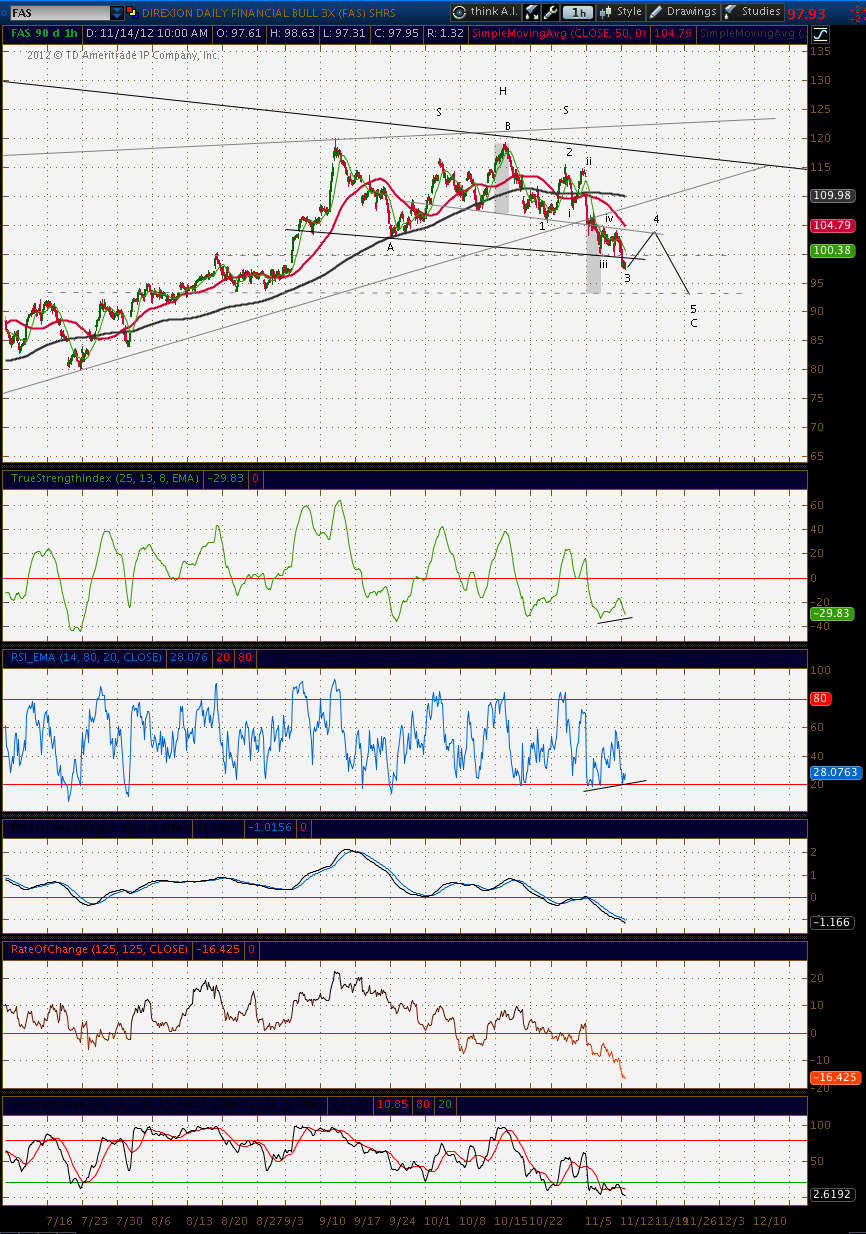Viewport: 866px width, 1234px height.
Task: Click the 9/10 date on time axis
Action: [x=333, y=1221]
